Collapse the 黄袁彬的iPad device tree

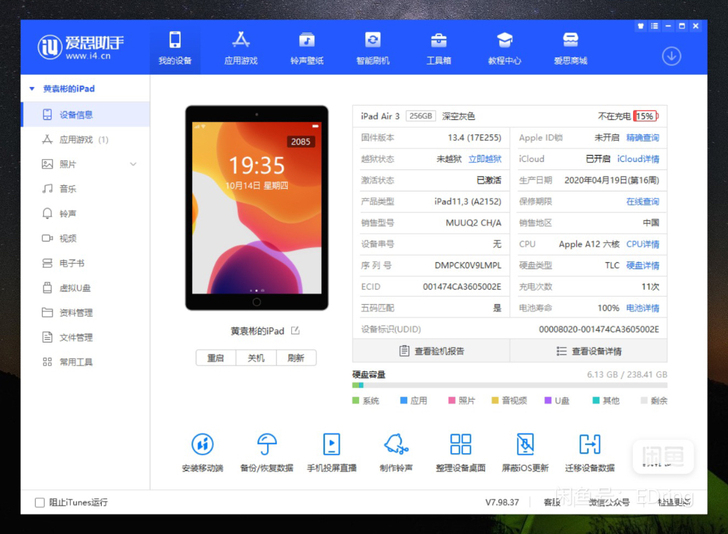(34, 89)
